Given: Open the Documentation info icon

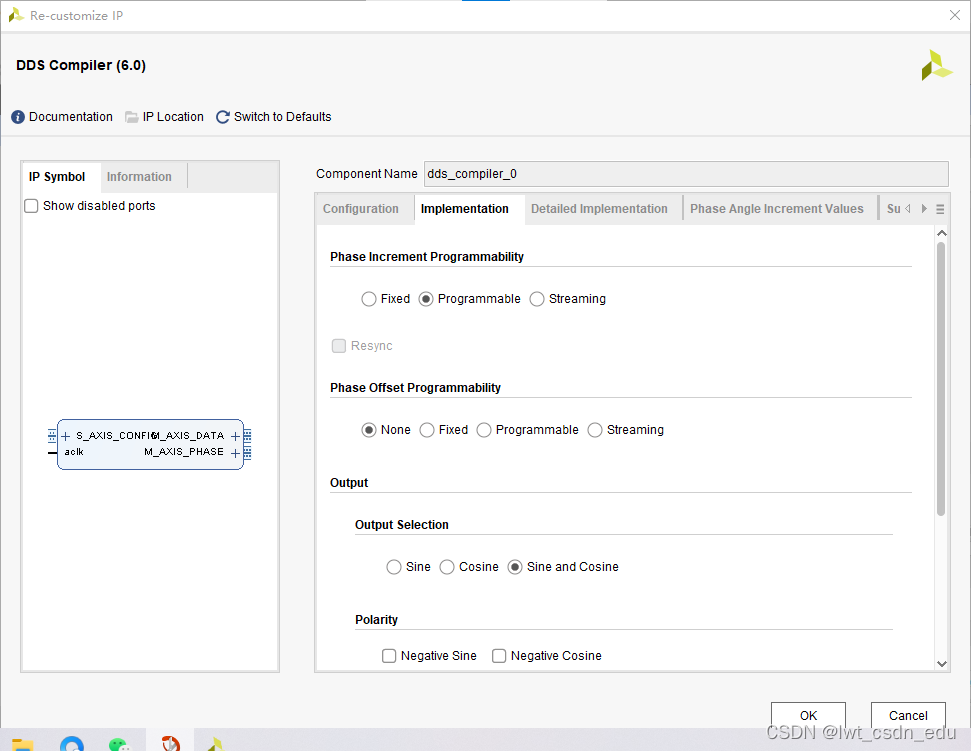Looking at the screenshot, I should [18, 117].
